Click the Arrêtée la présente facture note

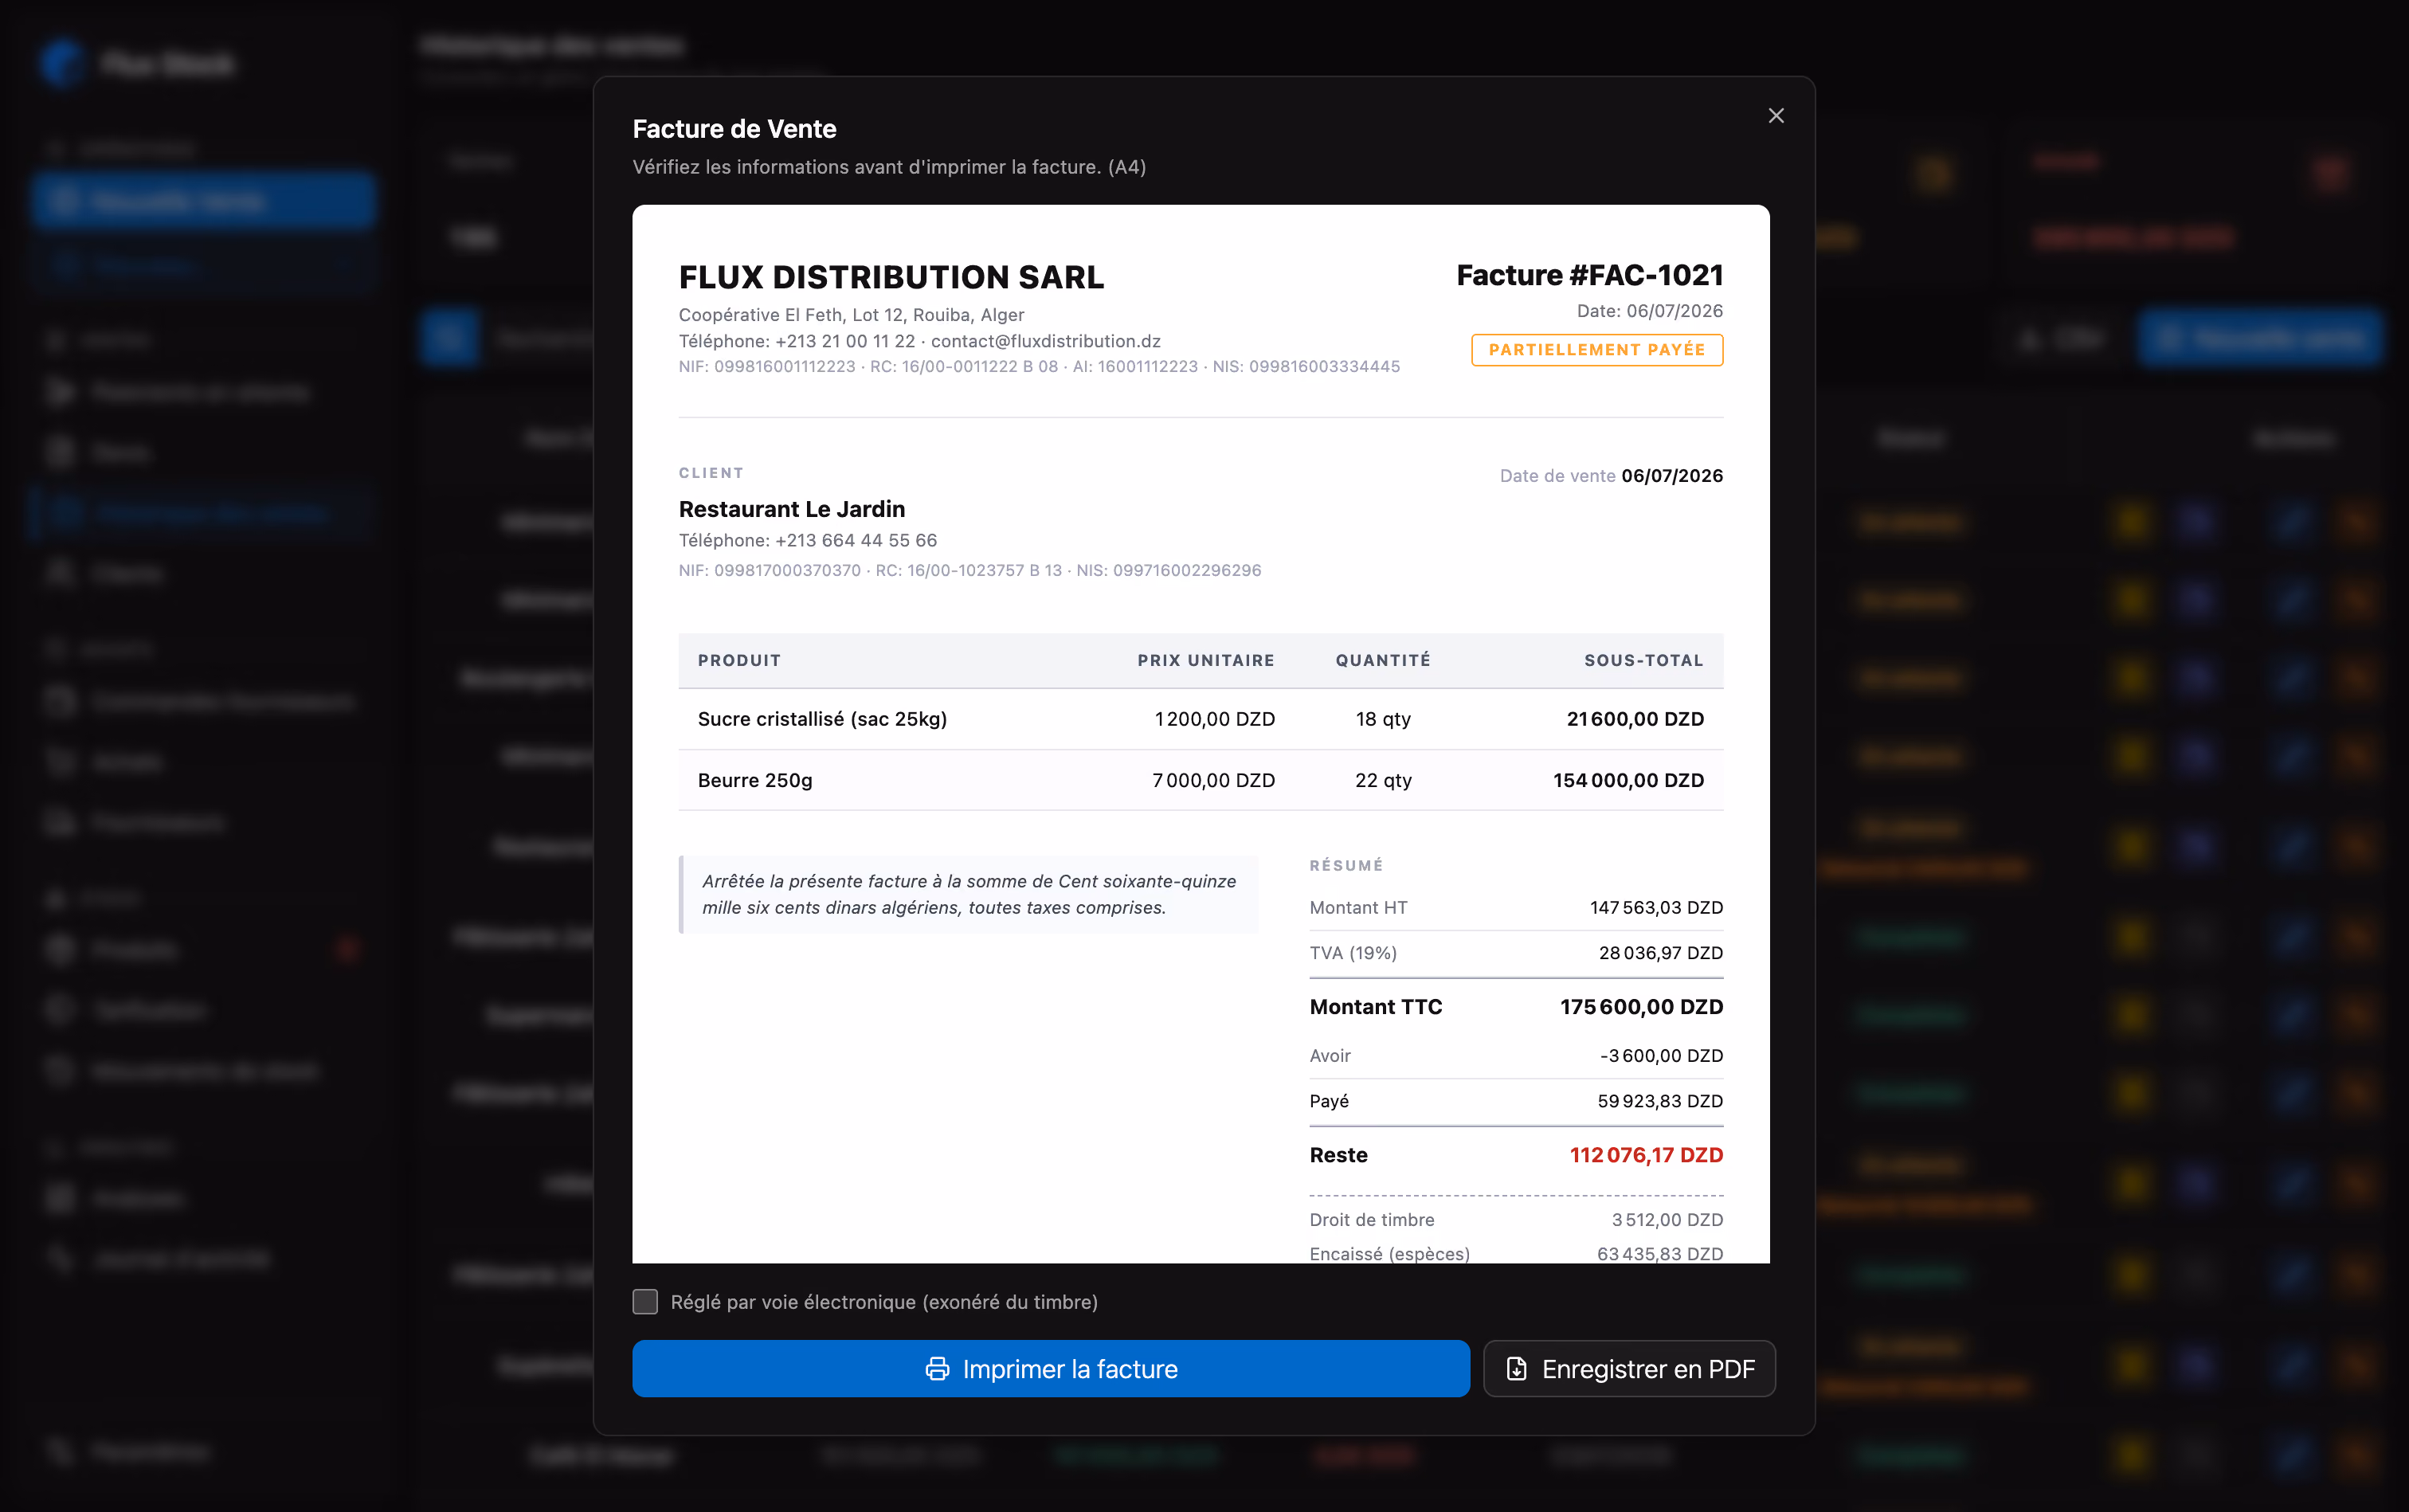tap(968, 894)
